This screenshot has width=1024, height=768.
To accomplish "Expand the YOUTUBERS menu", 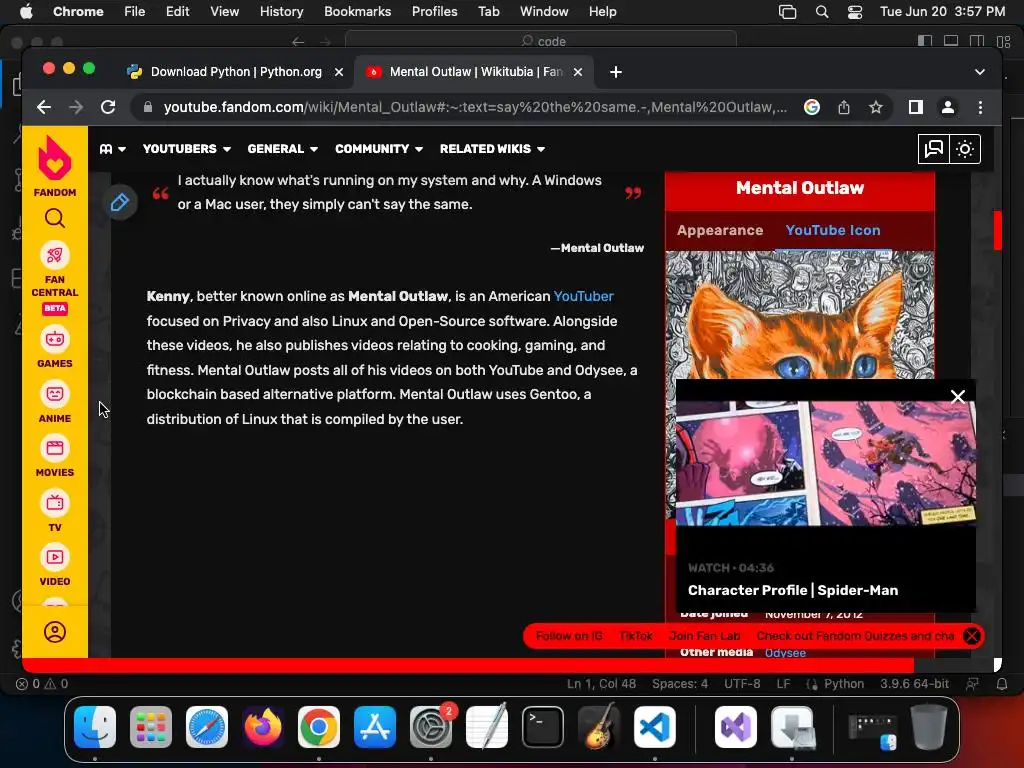I will [187, 149].
